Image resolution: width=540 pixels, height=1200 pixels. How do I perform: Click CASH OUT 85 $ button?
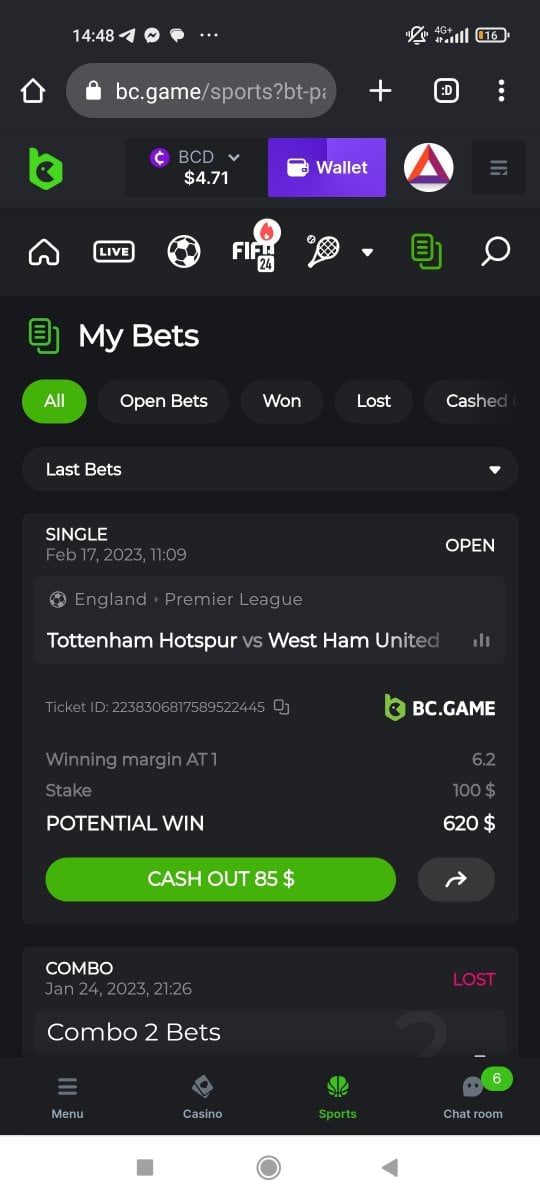(221, 879)
